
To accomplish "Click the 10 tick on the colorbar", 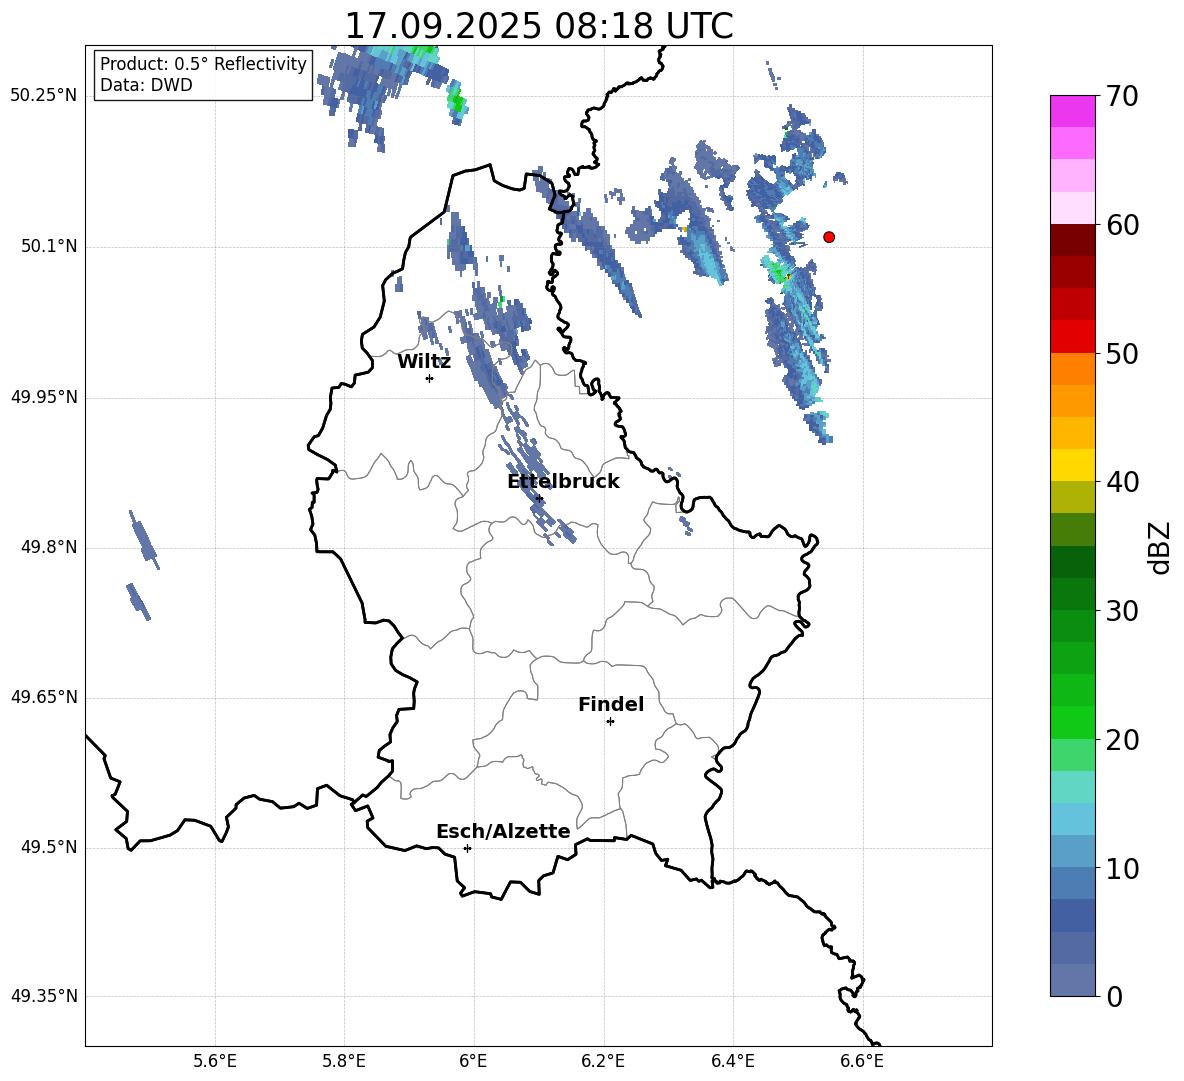I will pyautogui.click(x=1122, y=869).
